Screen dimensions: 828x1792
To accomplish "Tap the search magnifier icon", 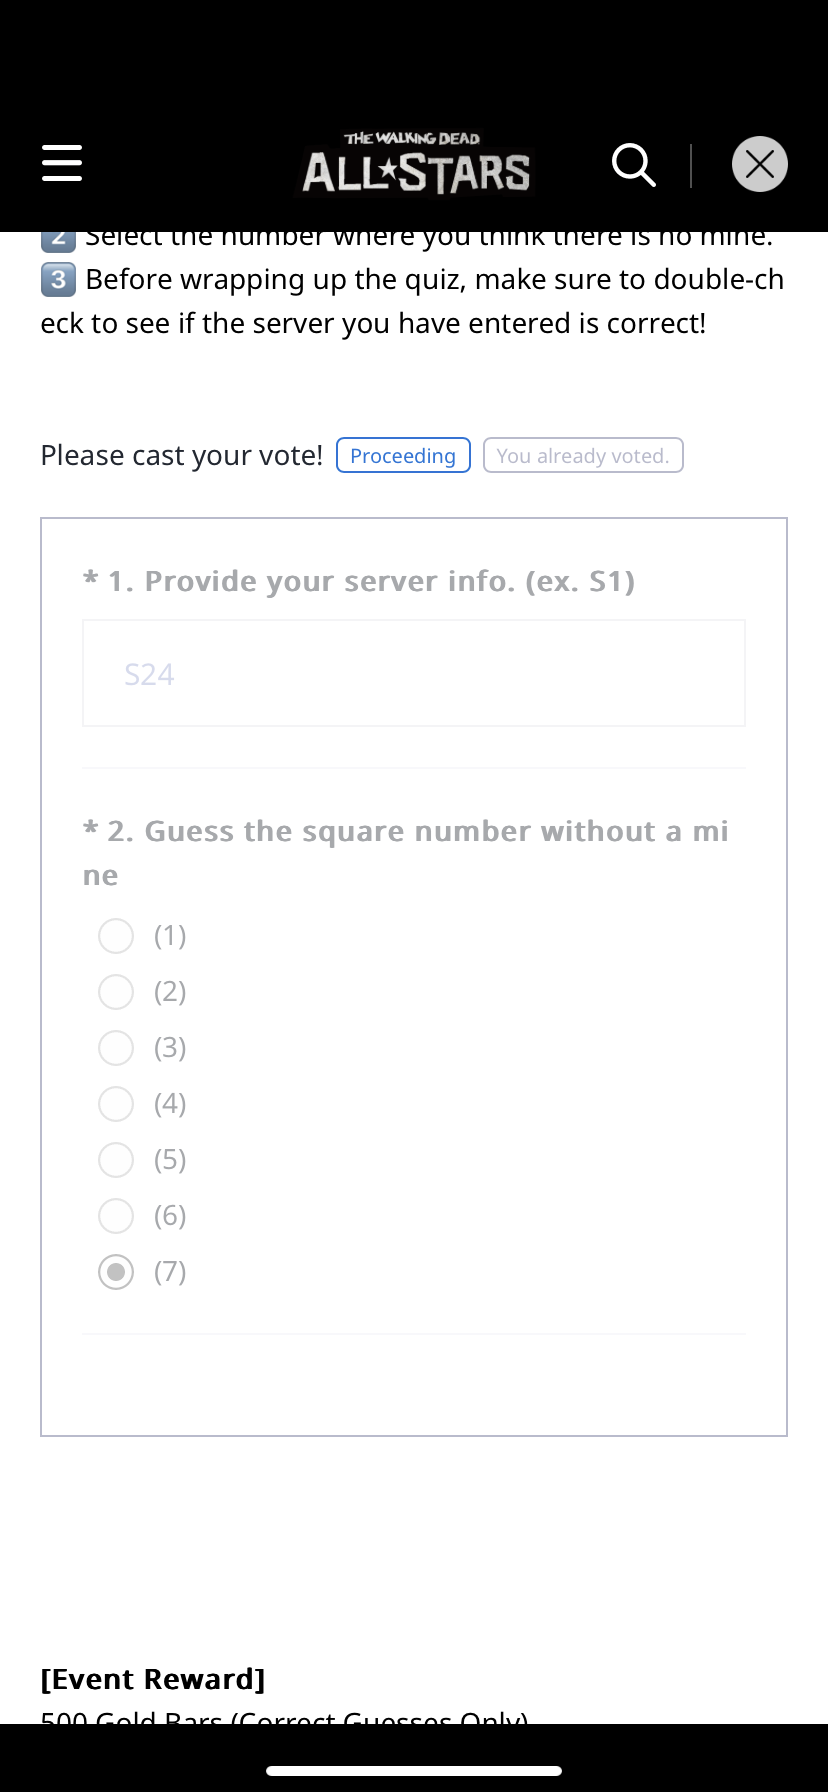I will tap(634, 165).
